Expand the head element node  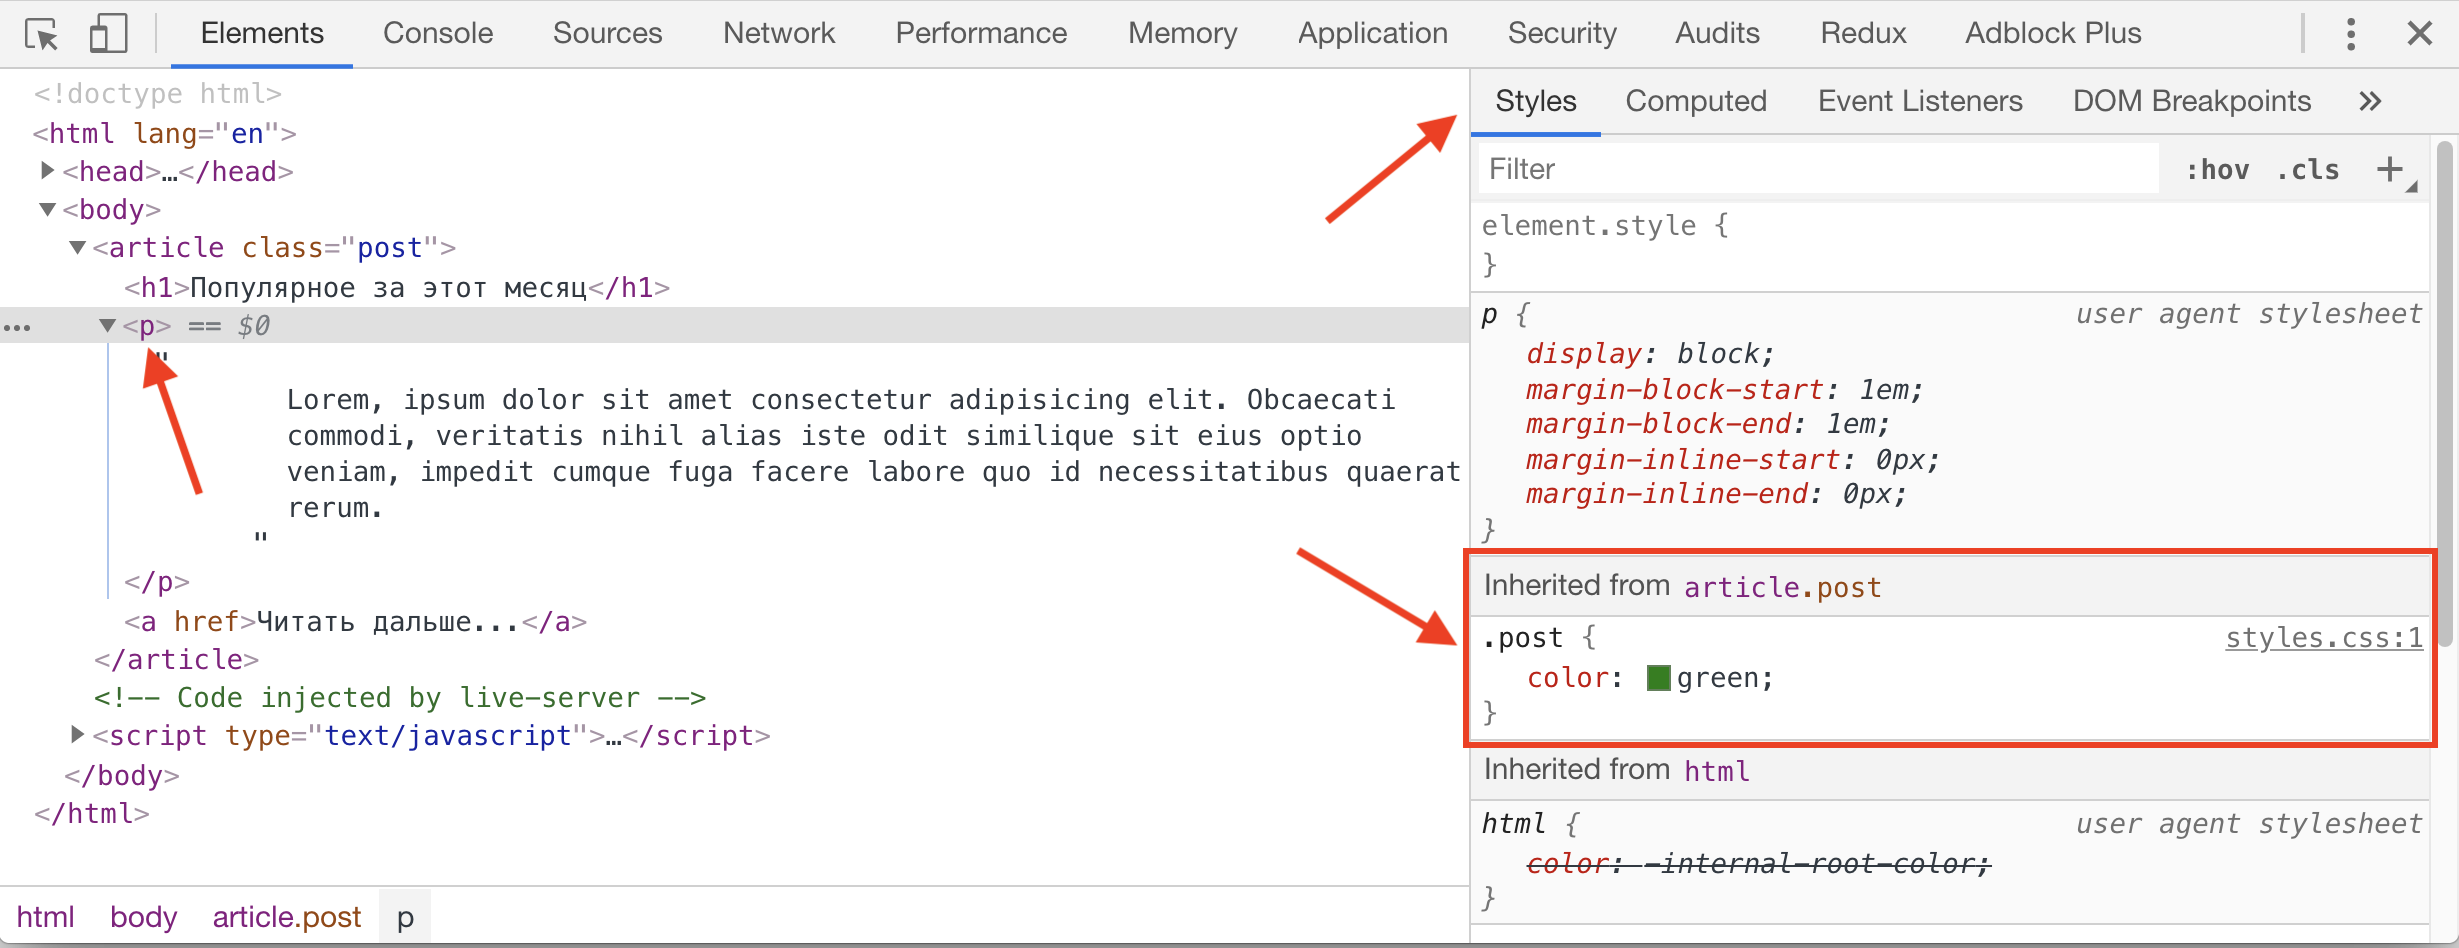pos(47,171)
